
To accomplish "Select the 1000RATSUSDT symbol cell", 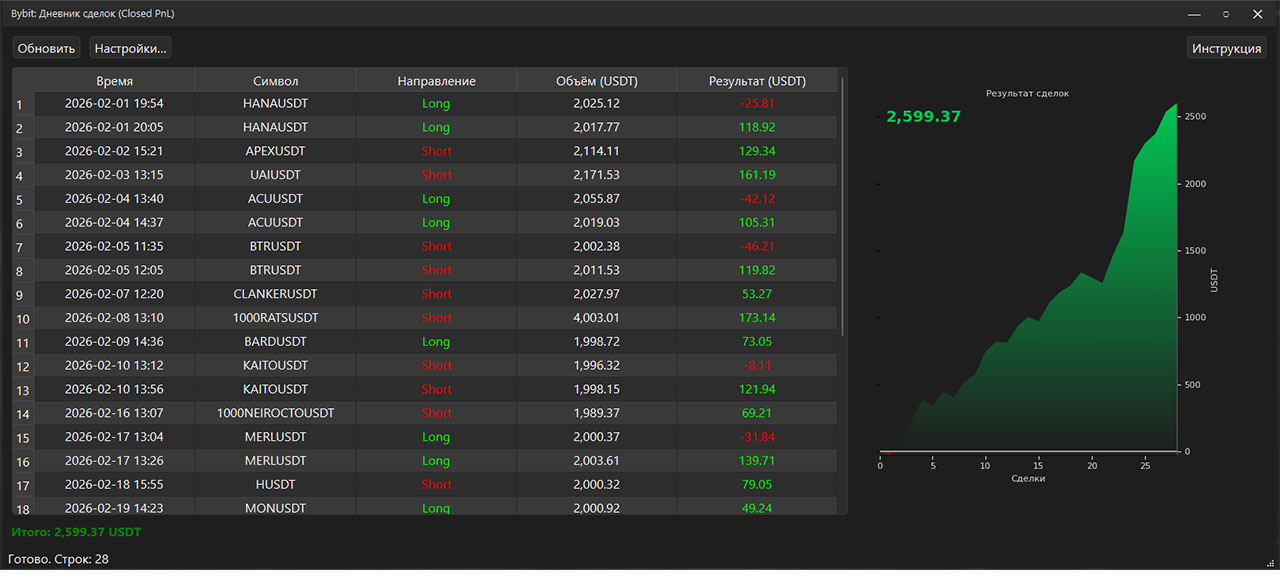I will 275,318.
